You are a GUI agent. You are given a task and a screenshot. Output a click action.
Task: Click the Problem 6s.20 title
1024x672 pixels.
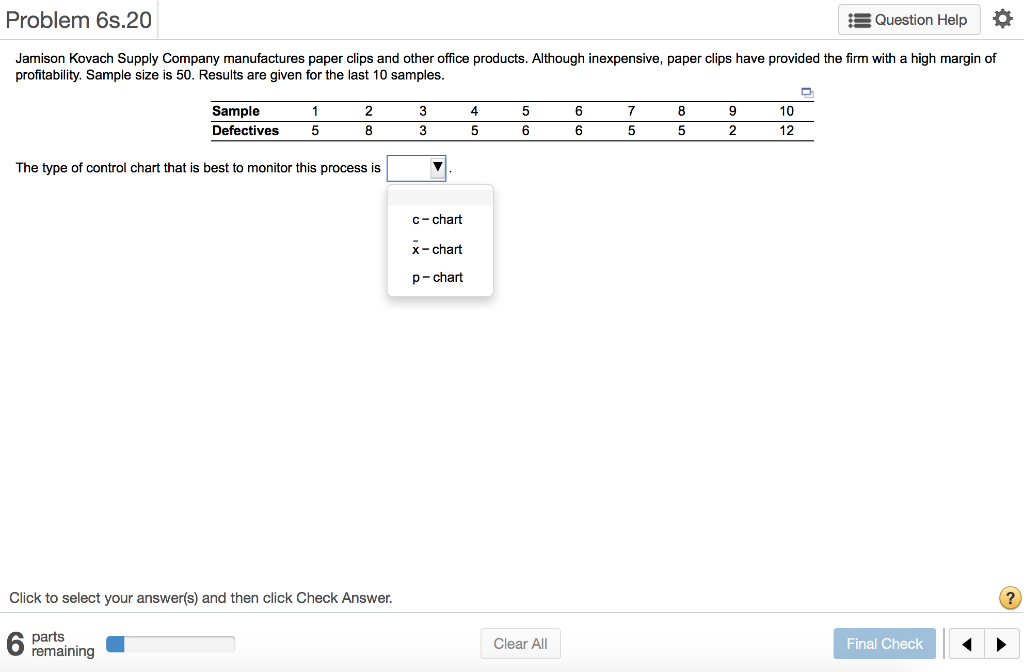coord(80,19)
